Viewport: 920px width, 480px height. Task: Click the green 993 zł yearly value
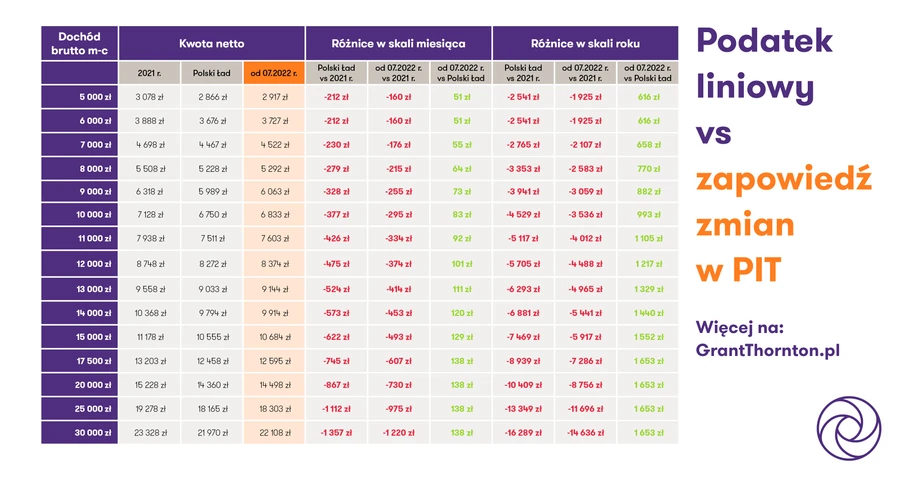coord(648,215)
